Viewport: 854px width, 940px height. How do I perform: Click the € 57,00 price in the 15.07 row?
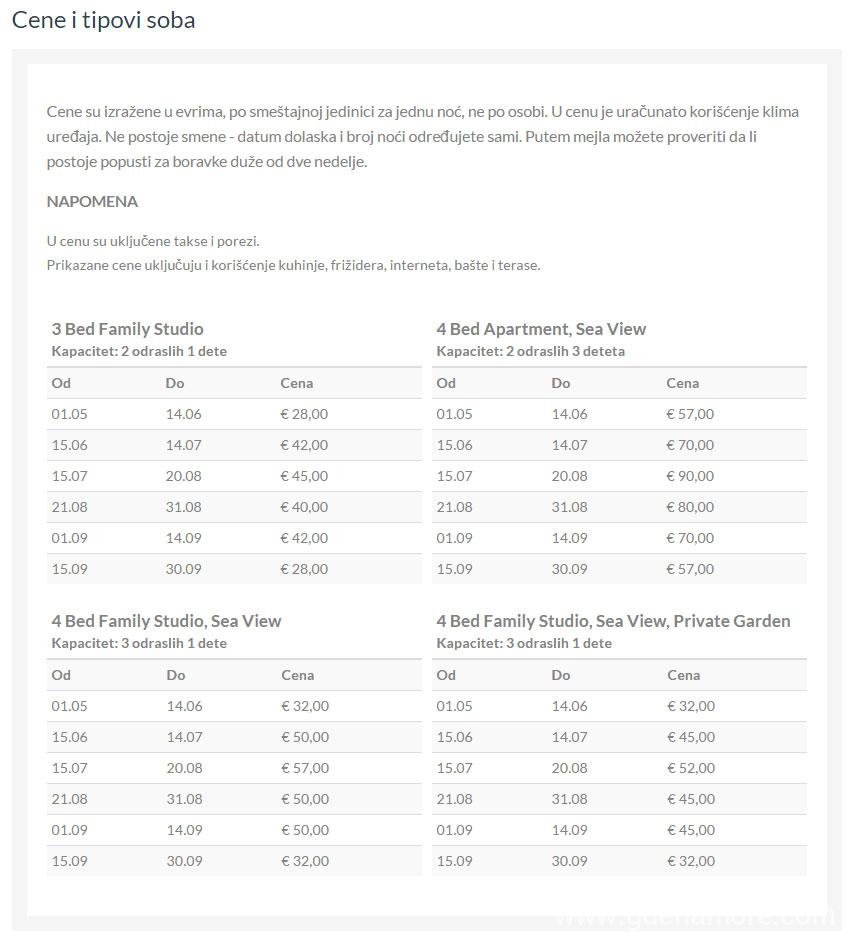coord(305,768)
